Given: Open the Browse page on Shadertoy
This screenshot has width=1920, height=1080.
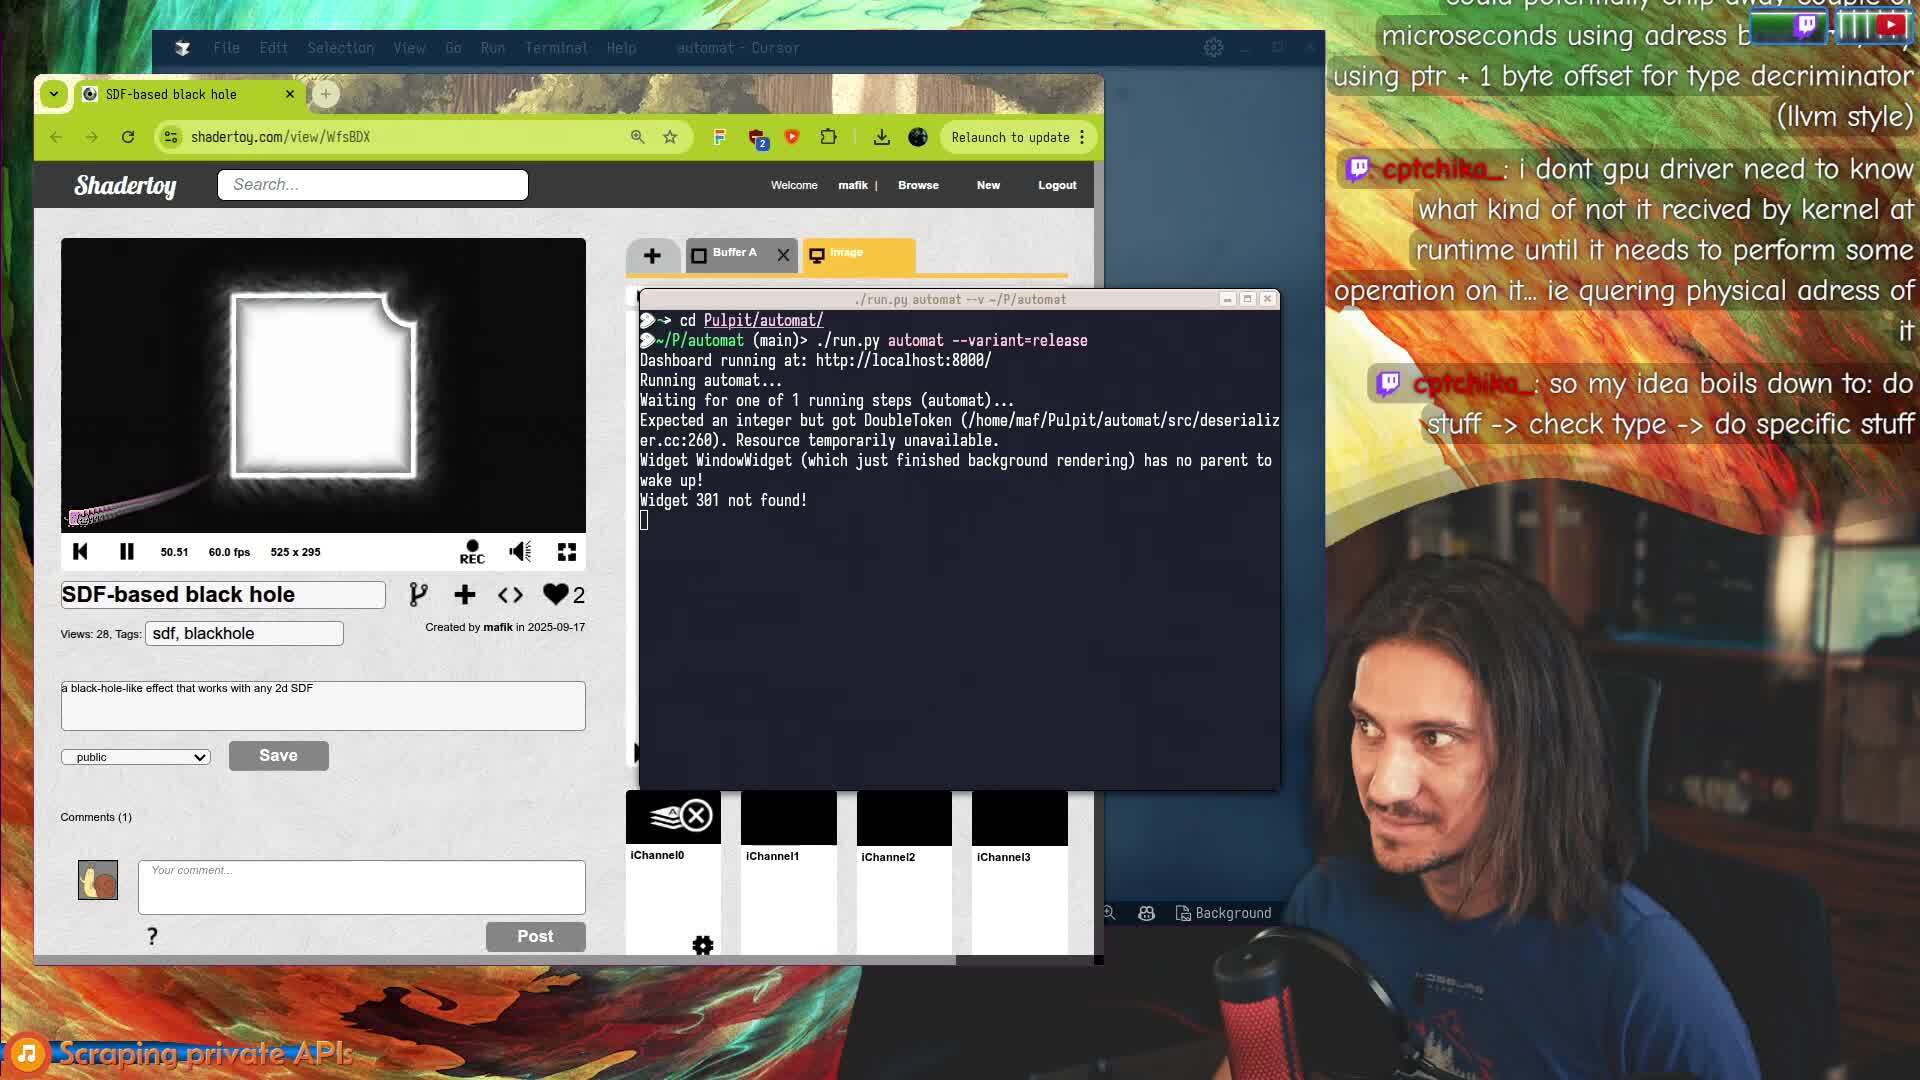Looking at the screenshot, I should (917, 185).
